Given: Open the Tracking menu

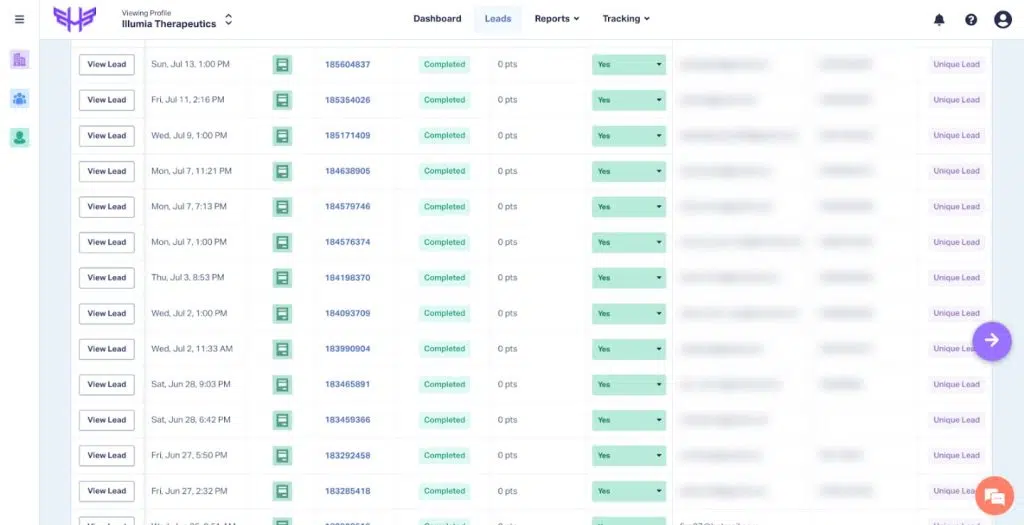Looking at the screenshot, I should 625,19.
